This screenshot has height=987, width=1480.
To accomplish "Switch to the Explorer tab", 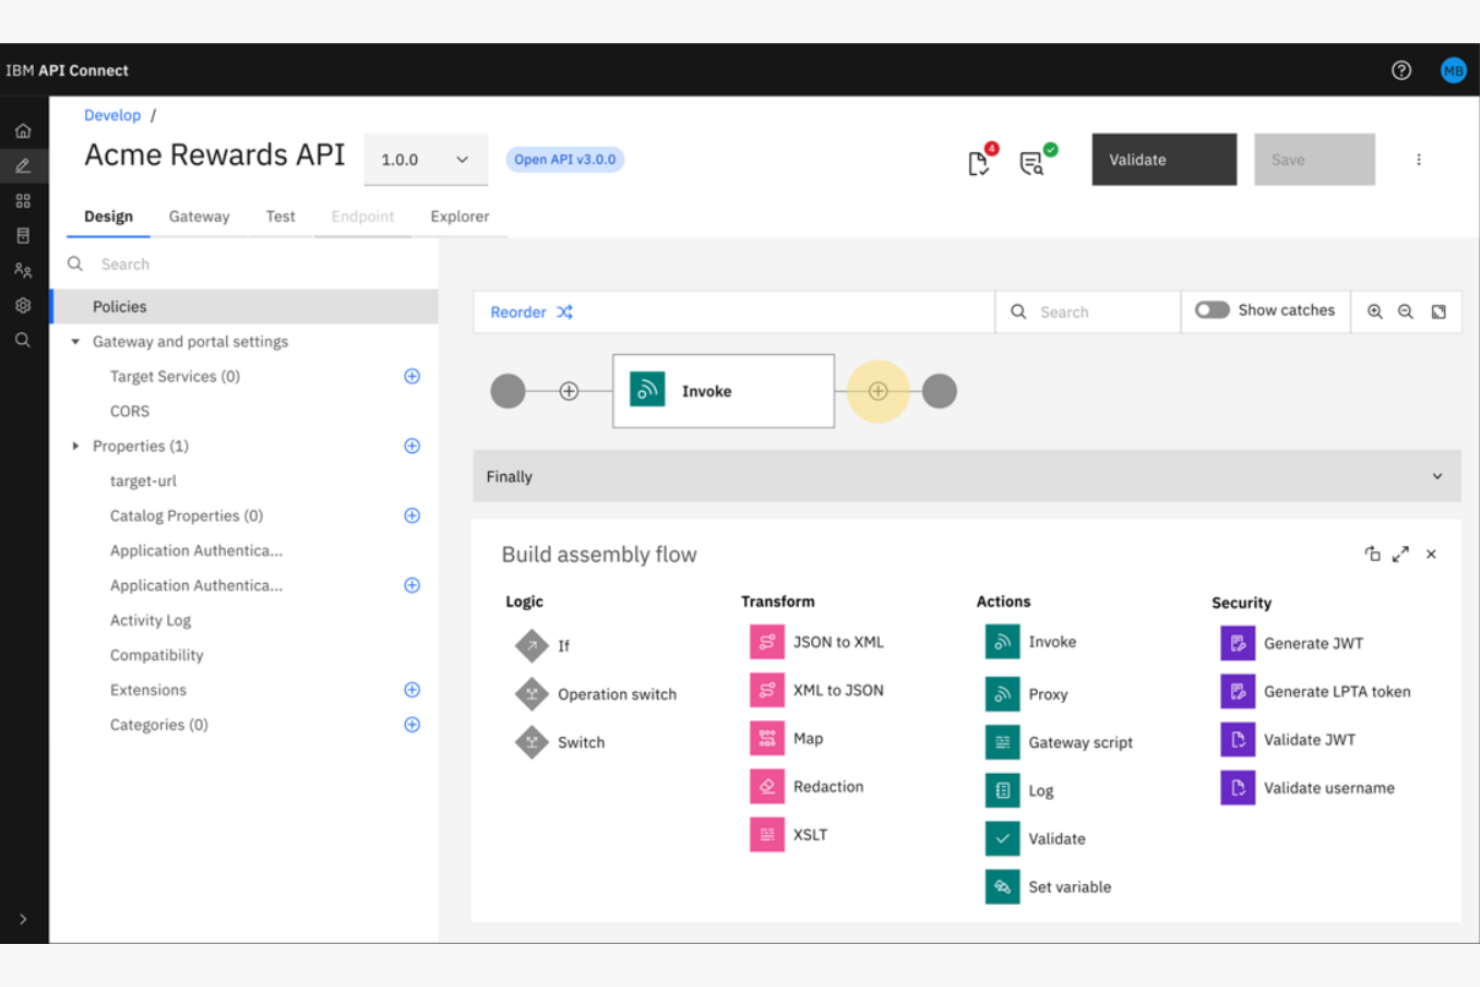I will point(460,216).
